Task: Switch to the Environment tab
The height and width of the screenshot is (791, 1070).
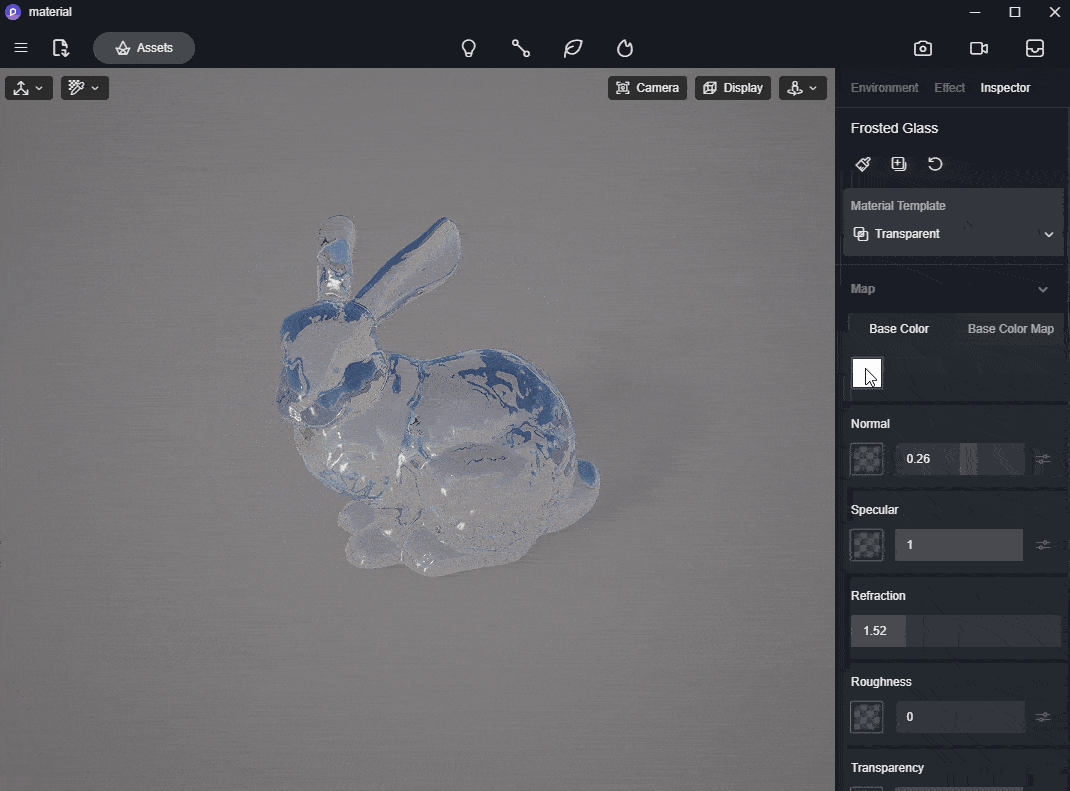Action: tap(884, 88)
